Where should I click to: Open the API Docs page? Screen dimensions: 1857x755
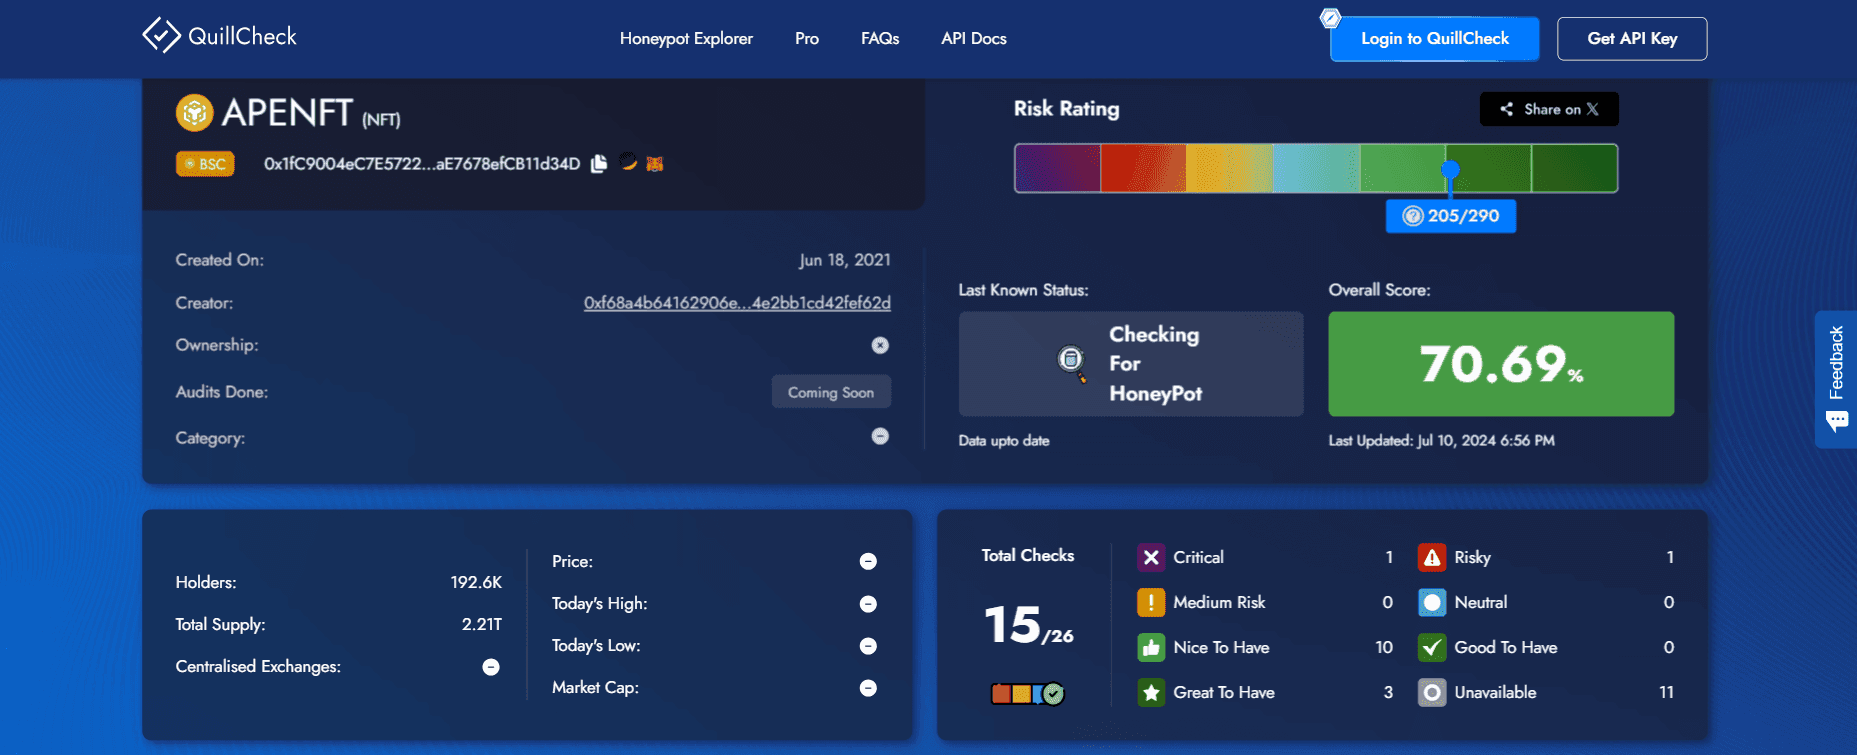pyautogui.click(x=974, y=38)
